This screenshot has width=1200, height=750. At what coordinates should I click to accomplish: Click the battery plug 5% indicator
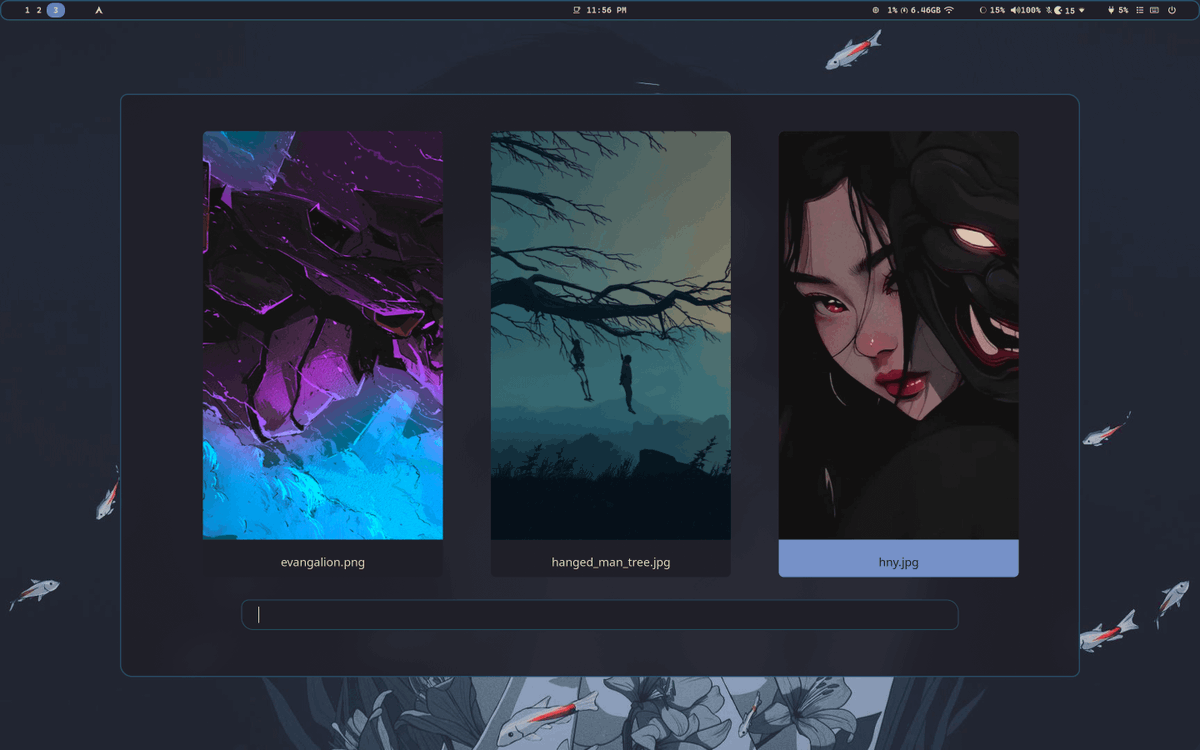[x=1118, y=10]
